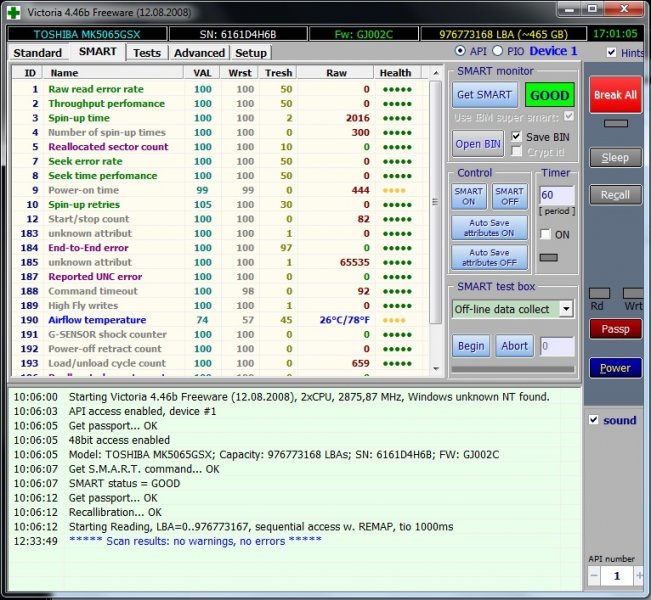
Task: Uncheck the Hints checkbox
Action: click(x=612, y=52)
